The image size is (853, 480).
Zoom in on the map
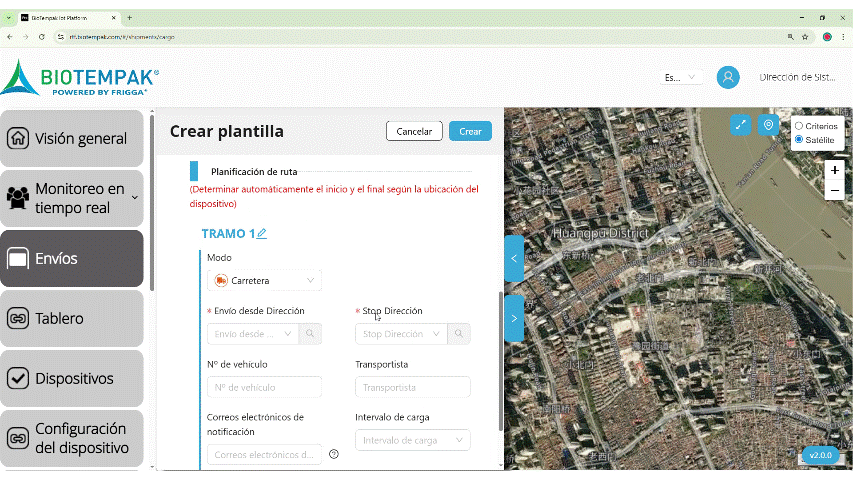pos(835,170)
